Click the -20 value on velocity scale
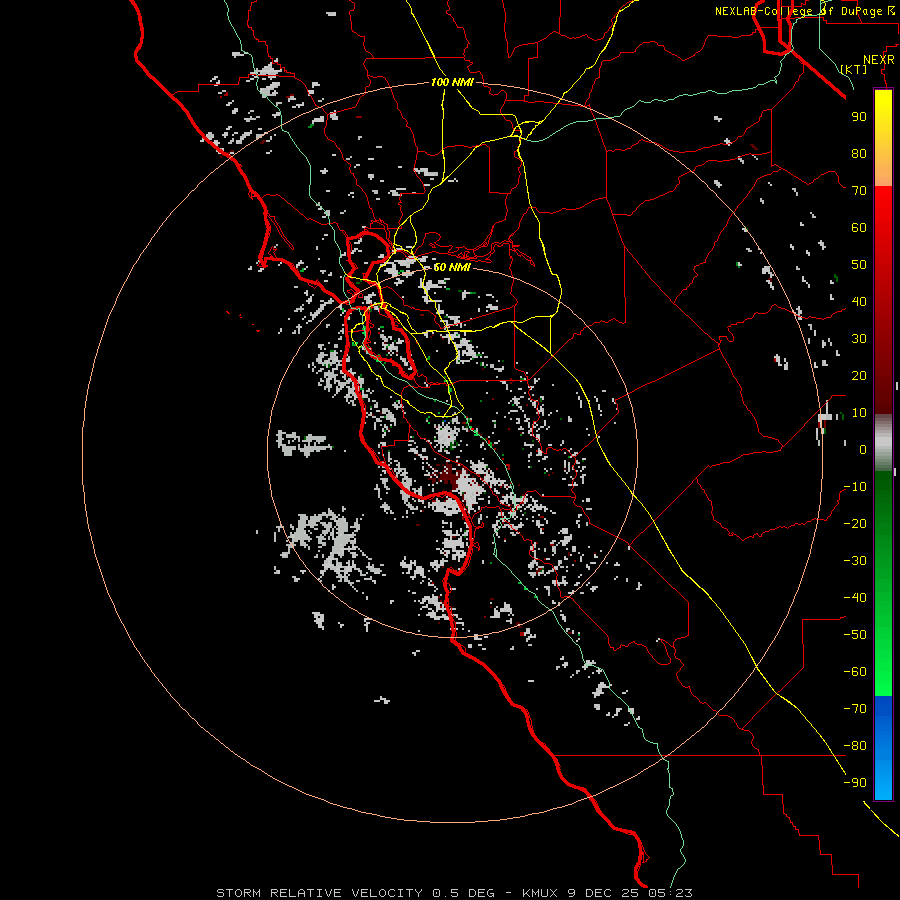This screenshot has height=900, width=900. point(855,523)
